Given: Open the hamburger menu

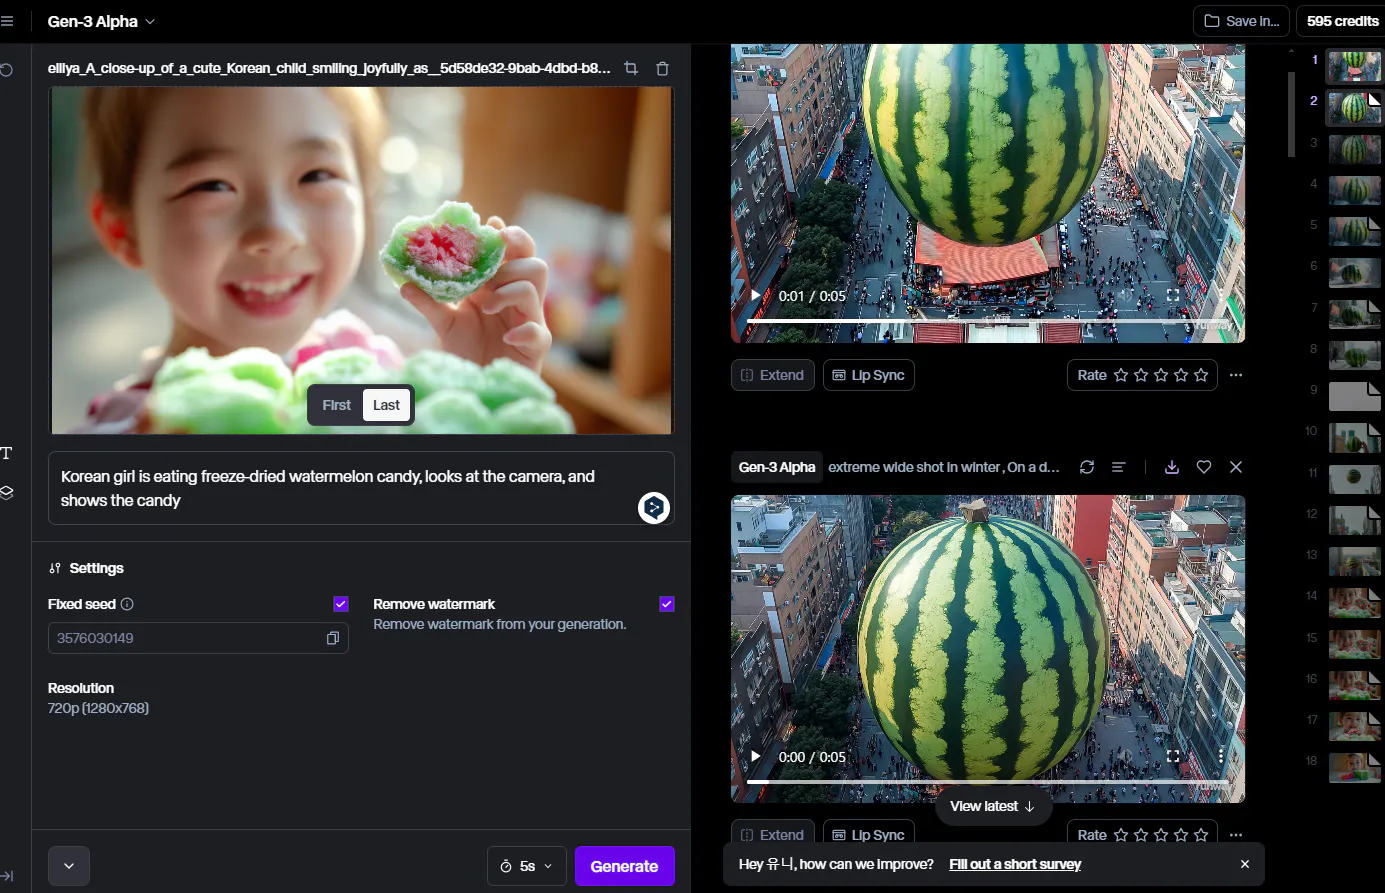Looking at the screenshot, I should pyautogui.click(x=7, y=21).
